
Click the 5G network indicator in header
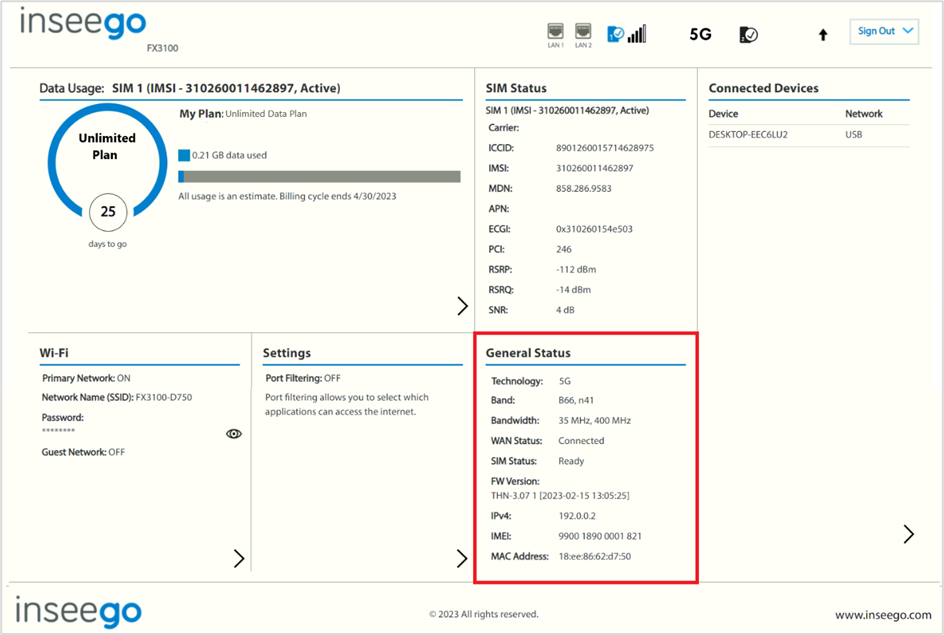point(700,34)
